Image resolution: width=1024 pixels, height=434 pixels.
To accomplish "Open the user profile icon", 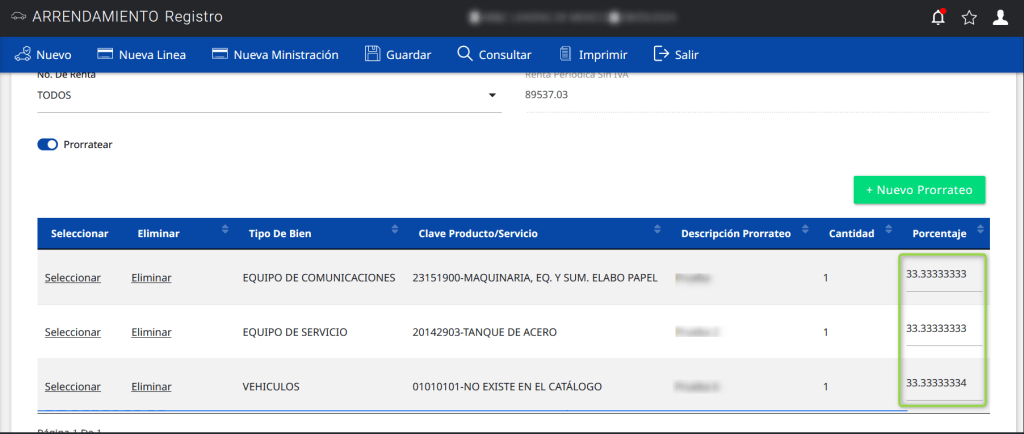I will [1000, 17].
